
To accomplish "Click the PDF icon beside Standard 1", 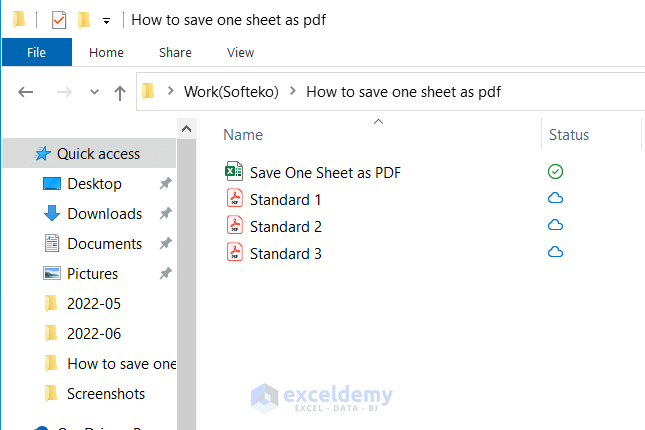I will click(x=234, y=199).
